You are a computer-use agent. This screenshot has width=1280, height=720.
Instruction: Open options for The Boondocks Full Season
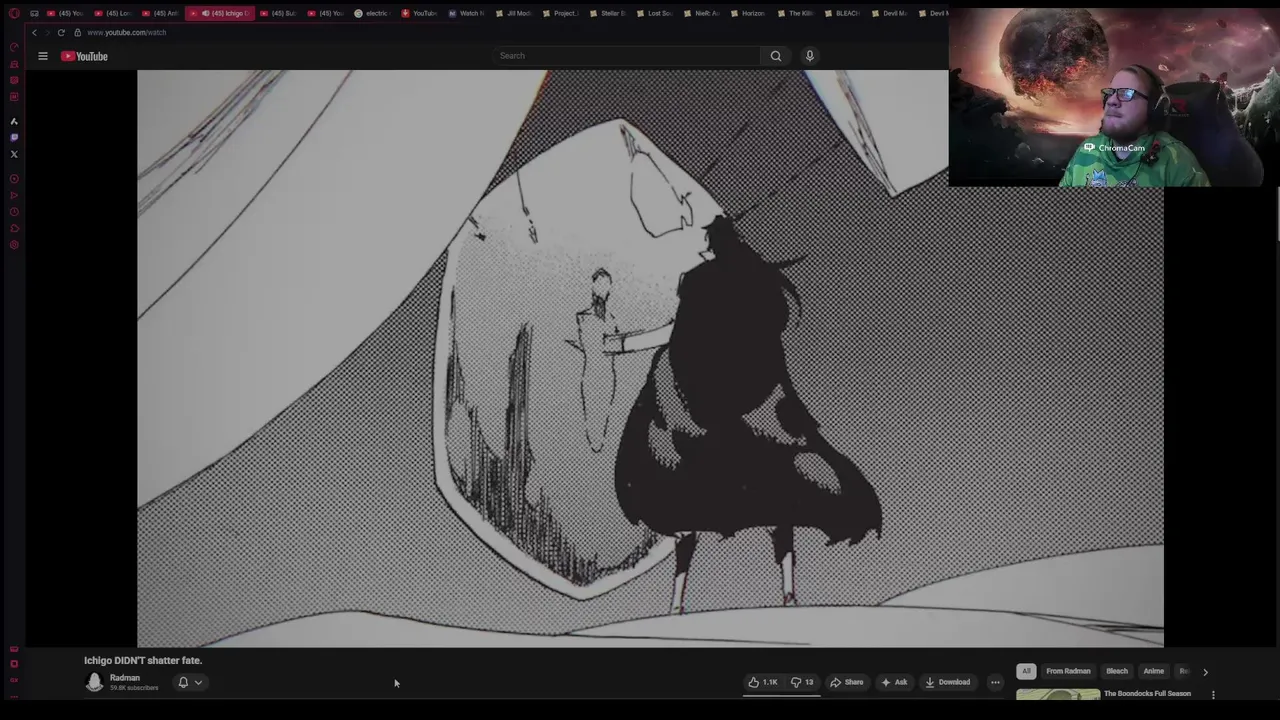(x=1213, y=695)
